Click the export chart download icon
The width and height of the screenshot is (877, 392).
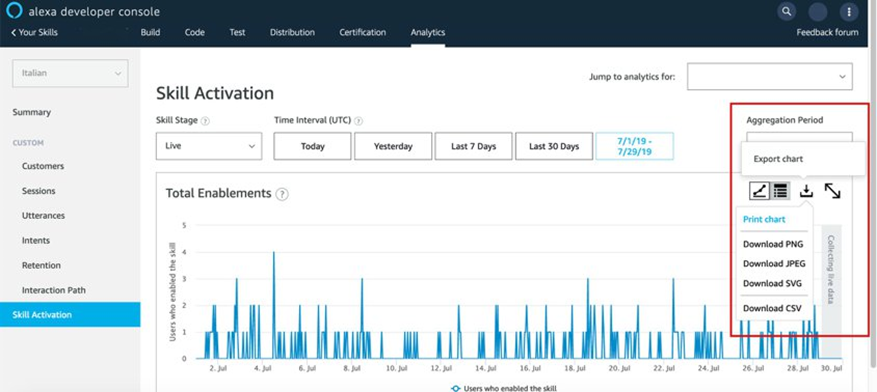[806, 191]
